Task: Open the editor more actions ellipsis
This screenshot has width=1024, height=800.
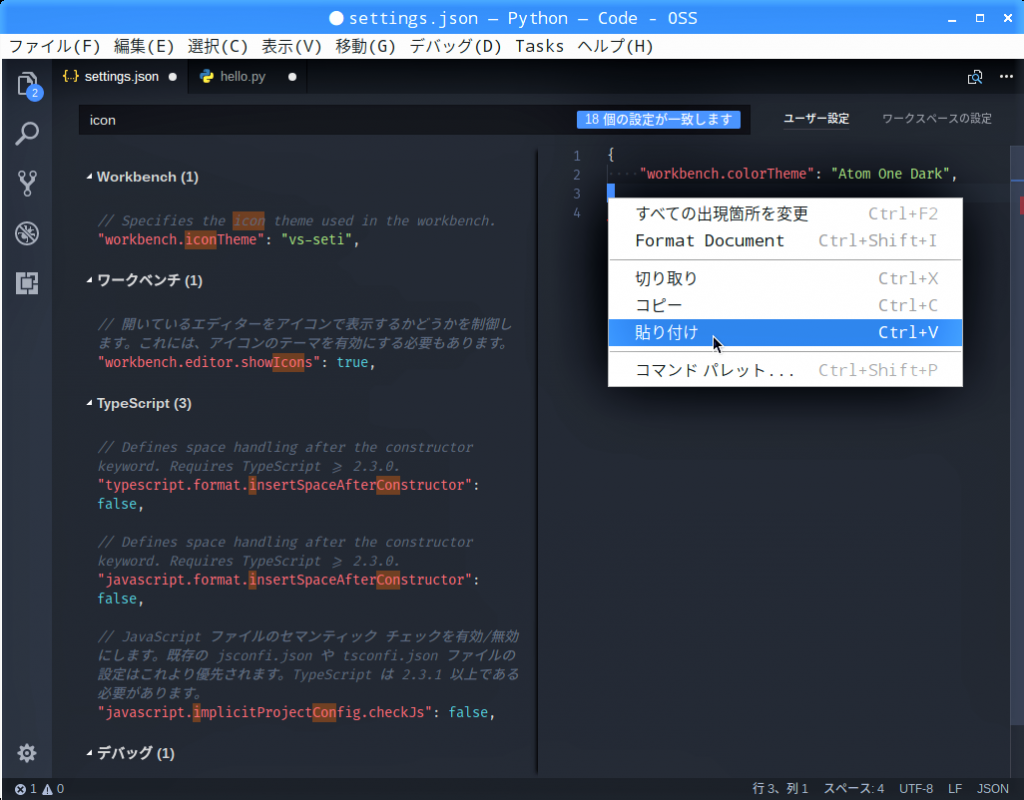Action: pos(1005,77)
